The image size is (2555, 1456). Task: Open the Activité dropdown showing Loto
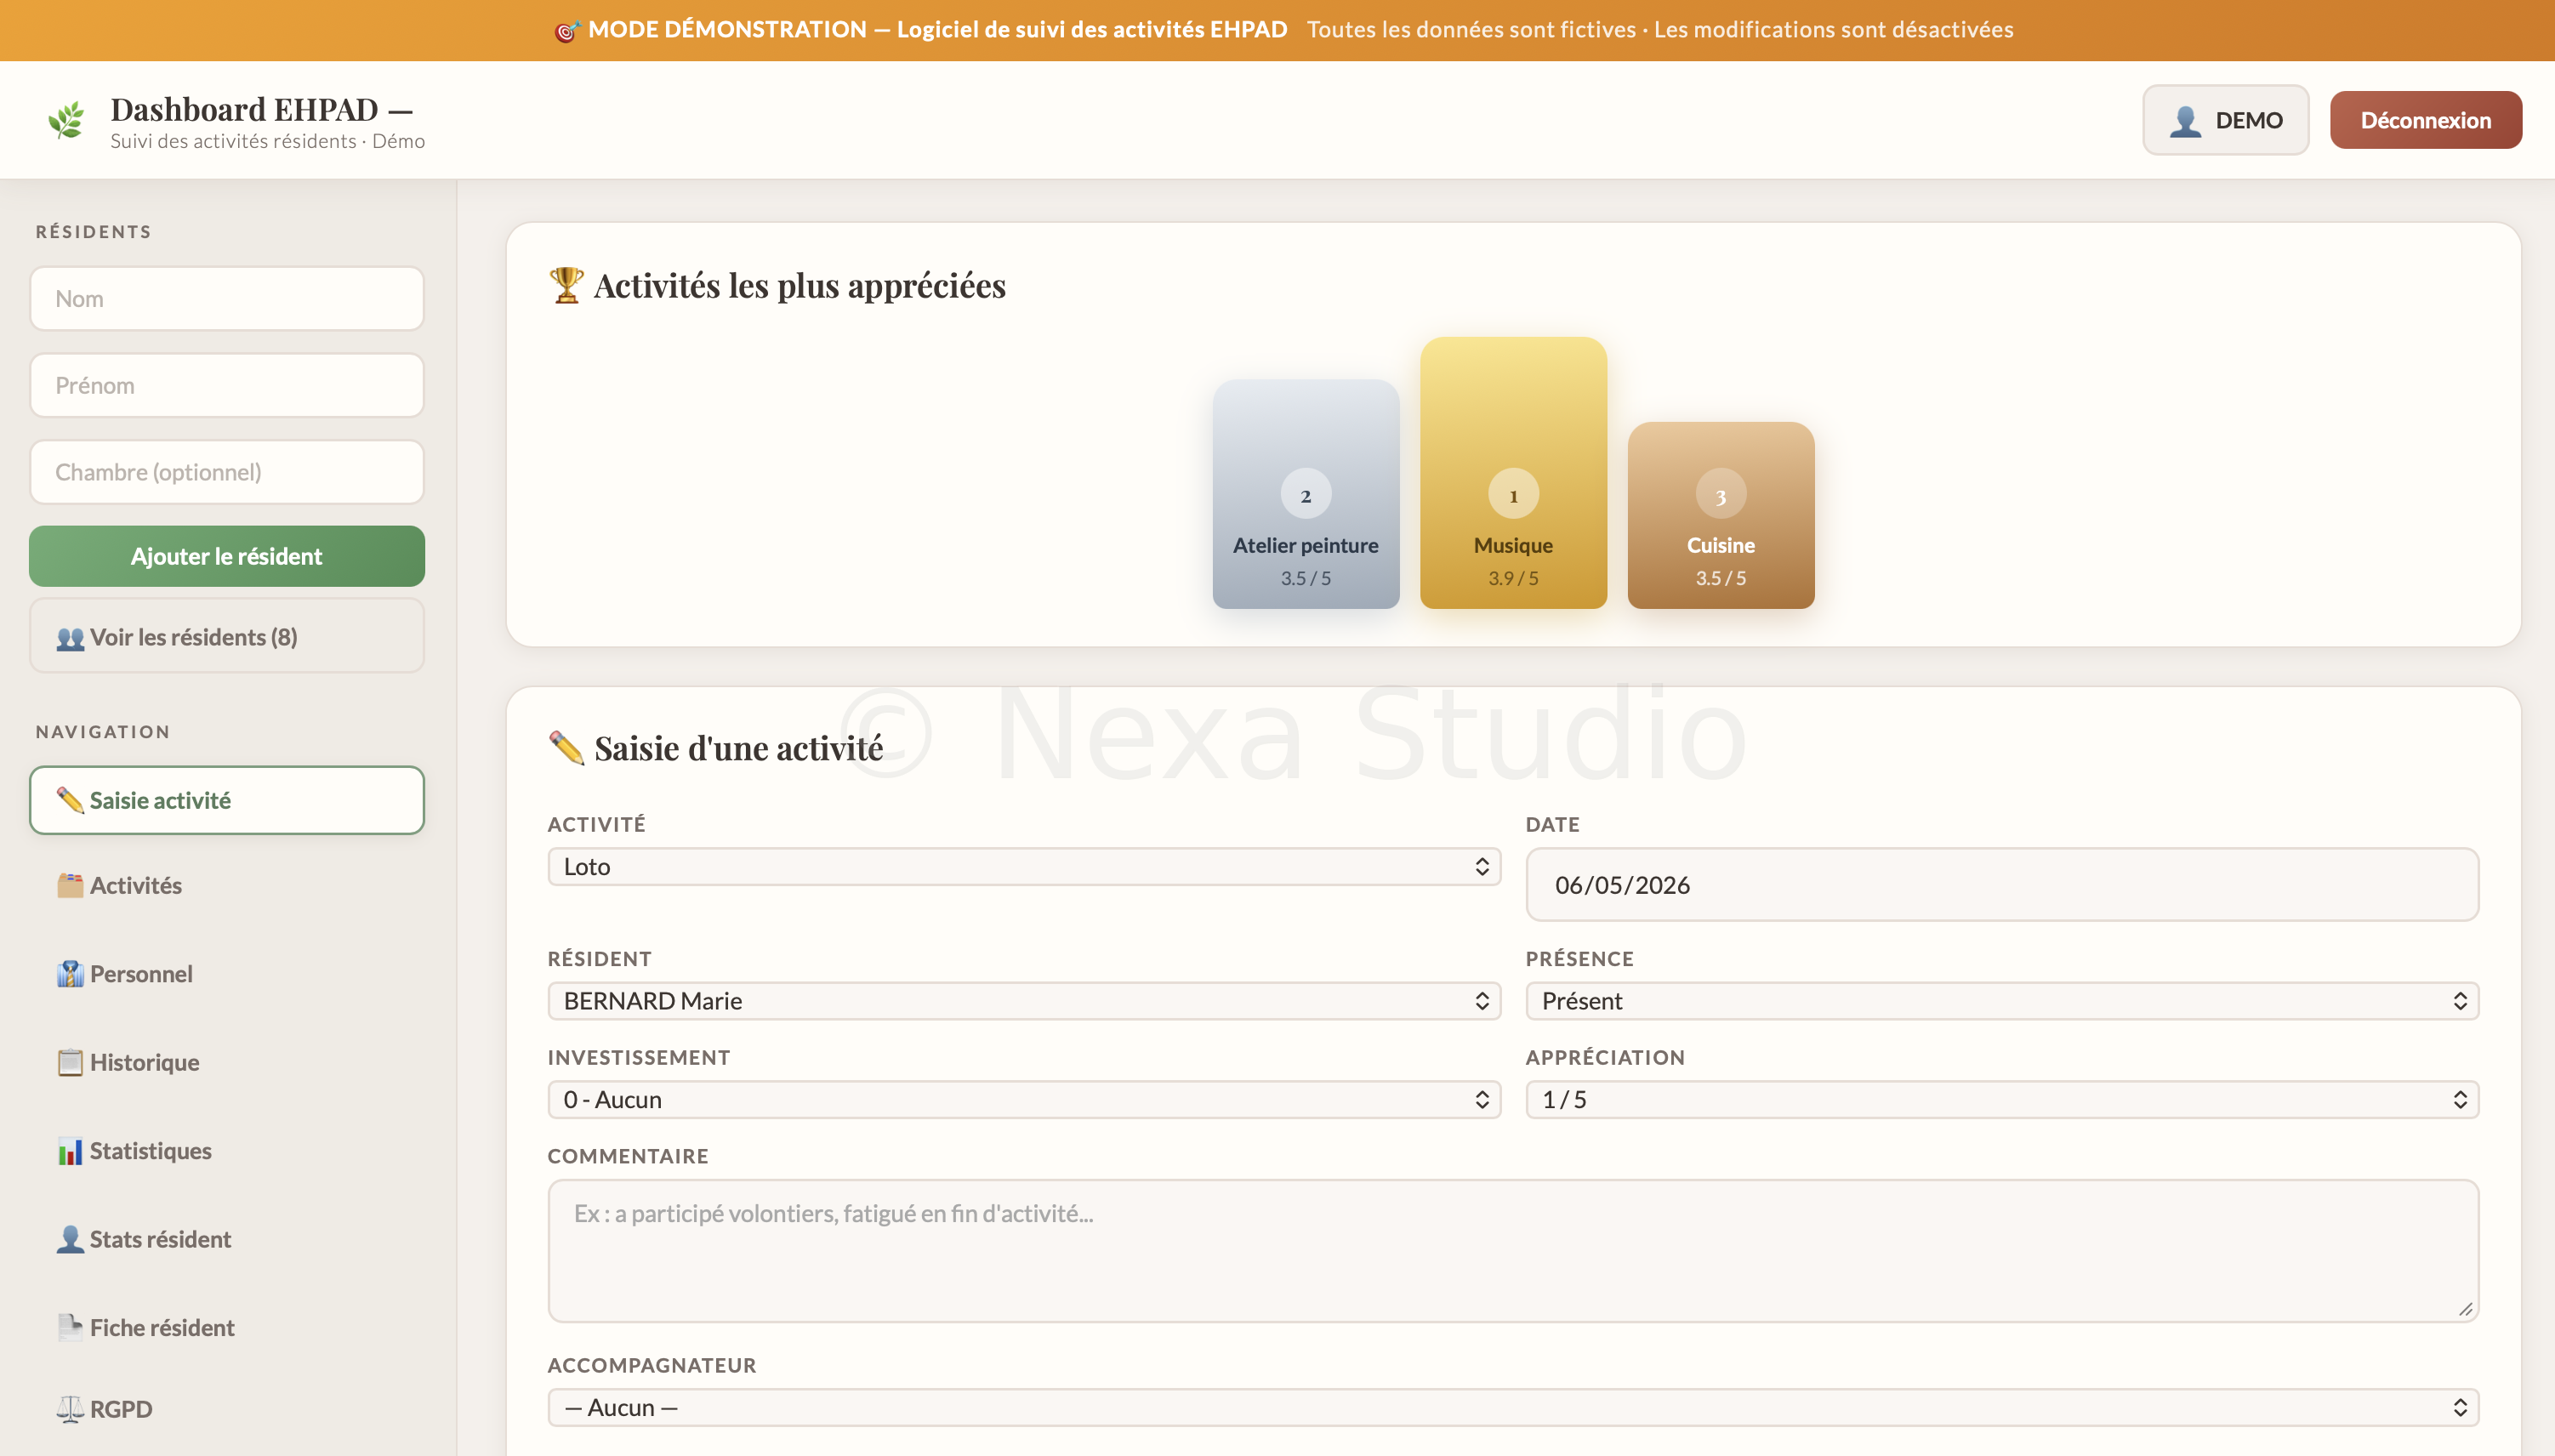coord(1024,866)
